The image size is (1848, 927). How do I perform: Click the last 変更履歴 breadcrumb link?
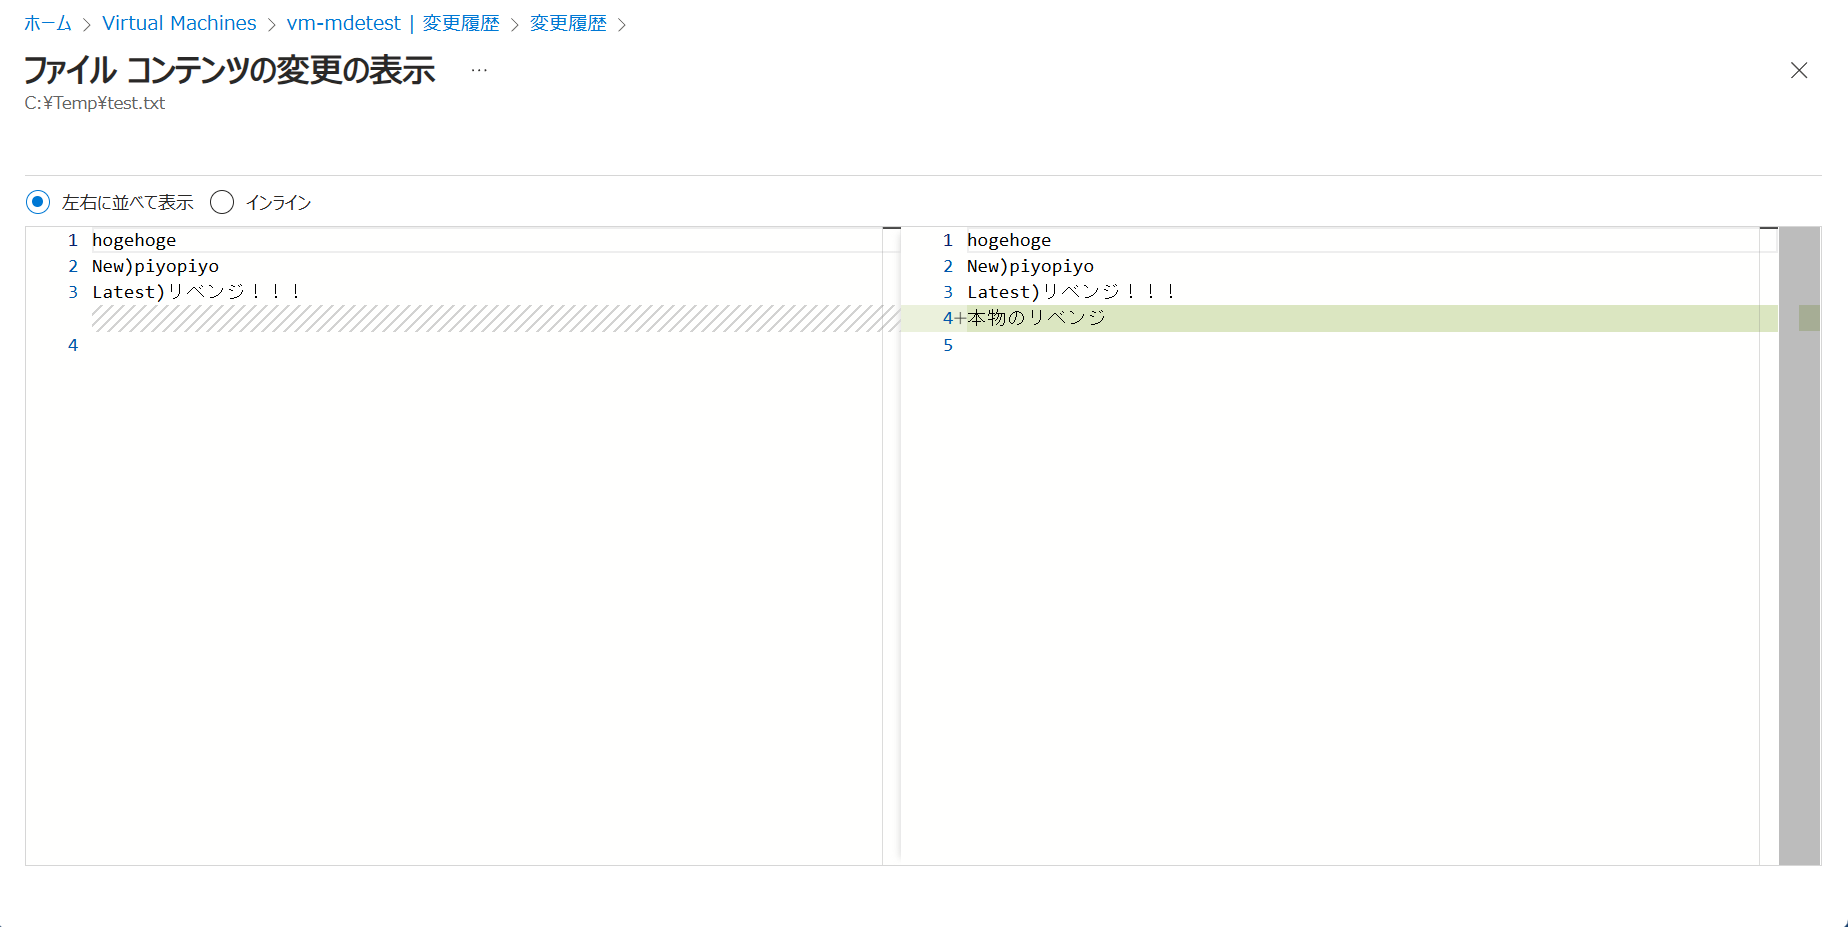point(568,23)
